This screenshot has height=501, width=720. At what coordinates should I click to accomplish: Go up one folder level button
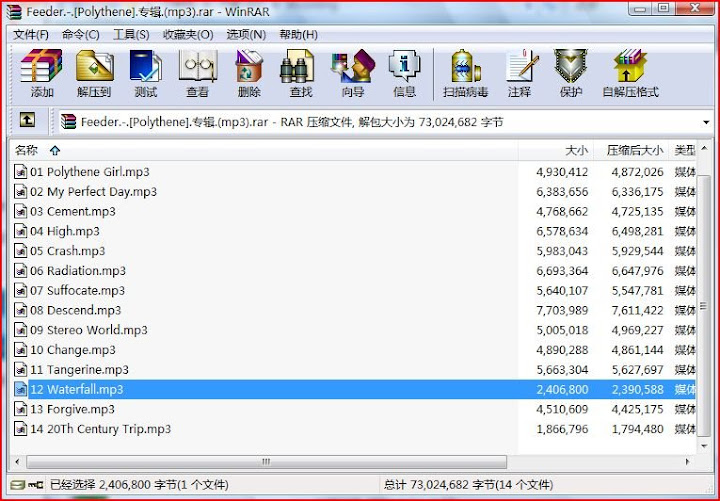click(27, 121)
